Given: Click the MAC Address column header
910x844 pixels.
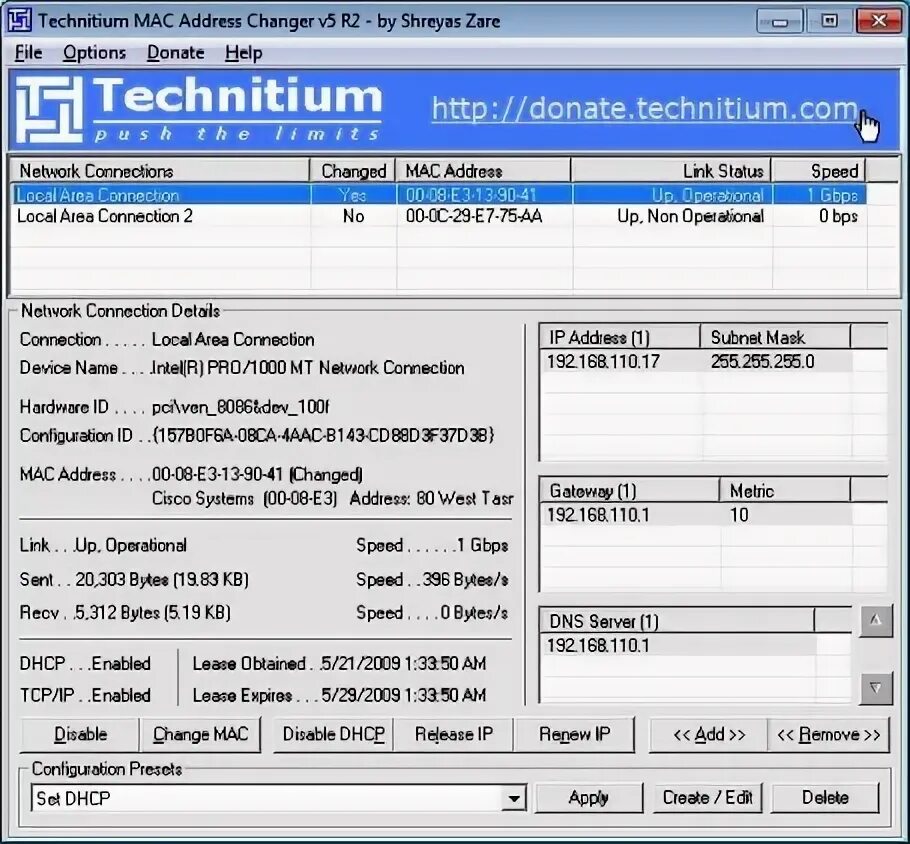Looking at the screenshot, I should (483, 171).
